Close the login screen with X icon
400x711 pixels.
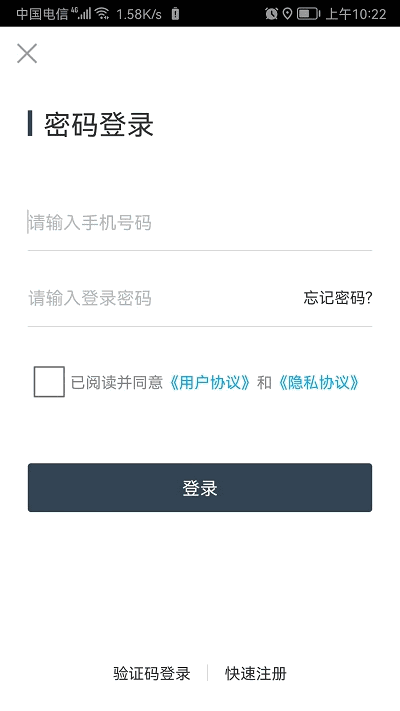point(27,54)
